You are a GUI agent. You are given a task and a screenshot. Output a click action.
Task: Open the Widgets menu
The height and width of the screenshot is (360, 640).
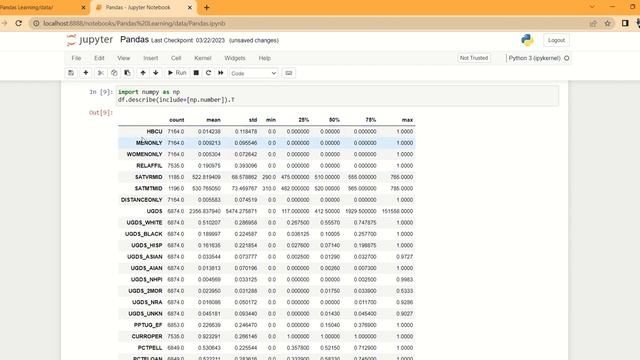click(x=235, y=58)
